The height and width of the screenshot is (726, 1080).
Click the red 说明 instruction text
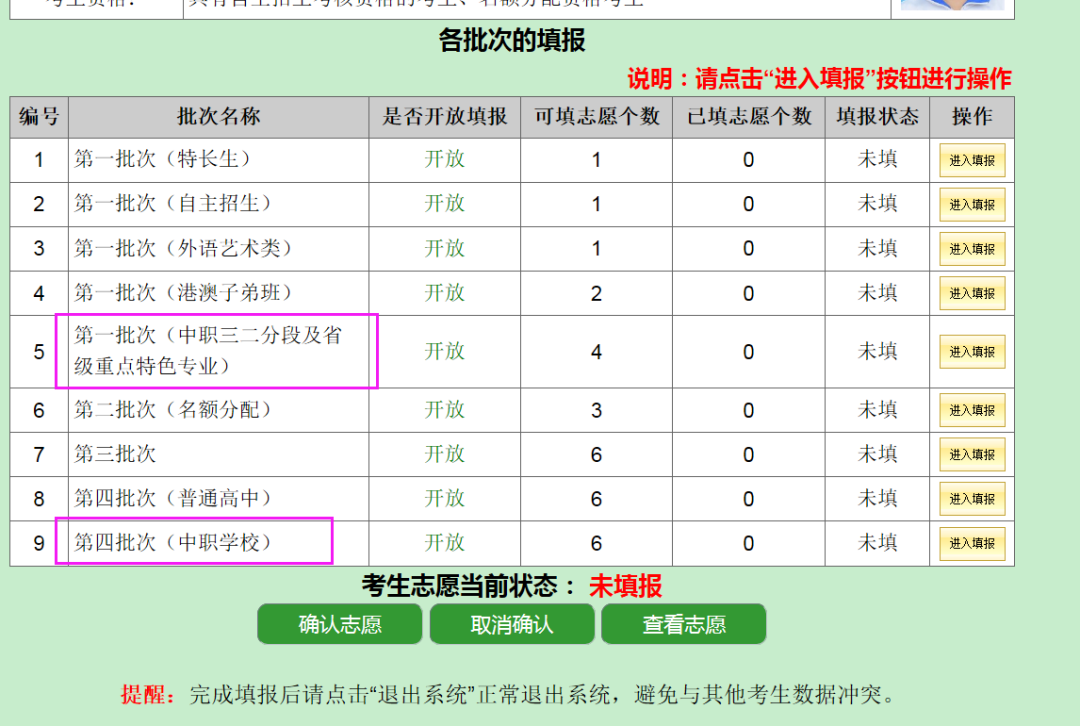[x=819, y=79]
